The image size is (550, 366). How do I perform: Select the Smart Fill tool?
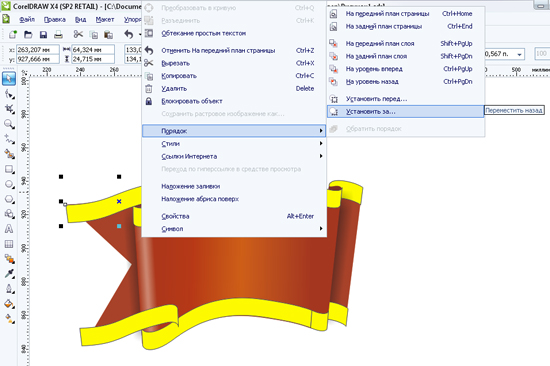[9, 154]
